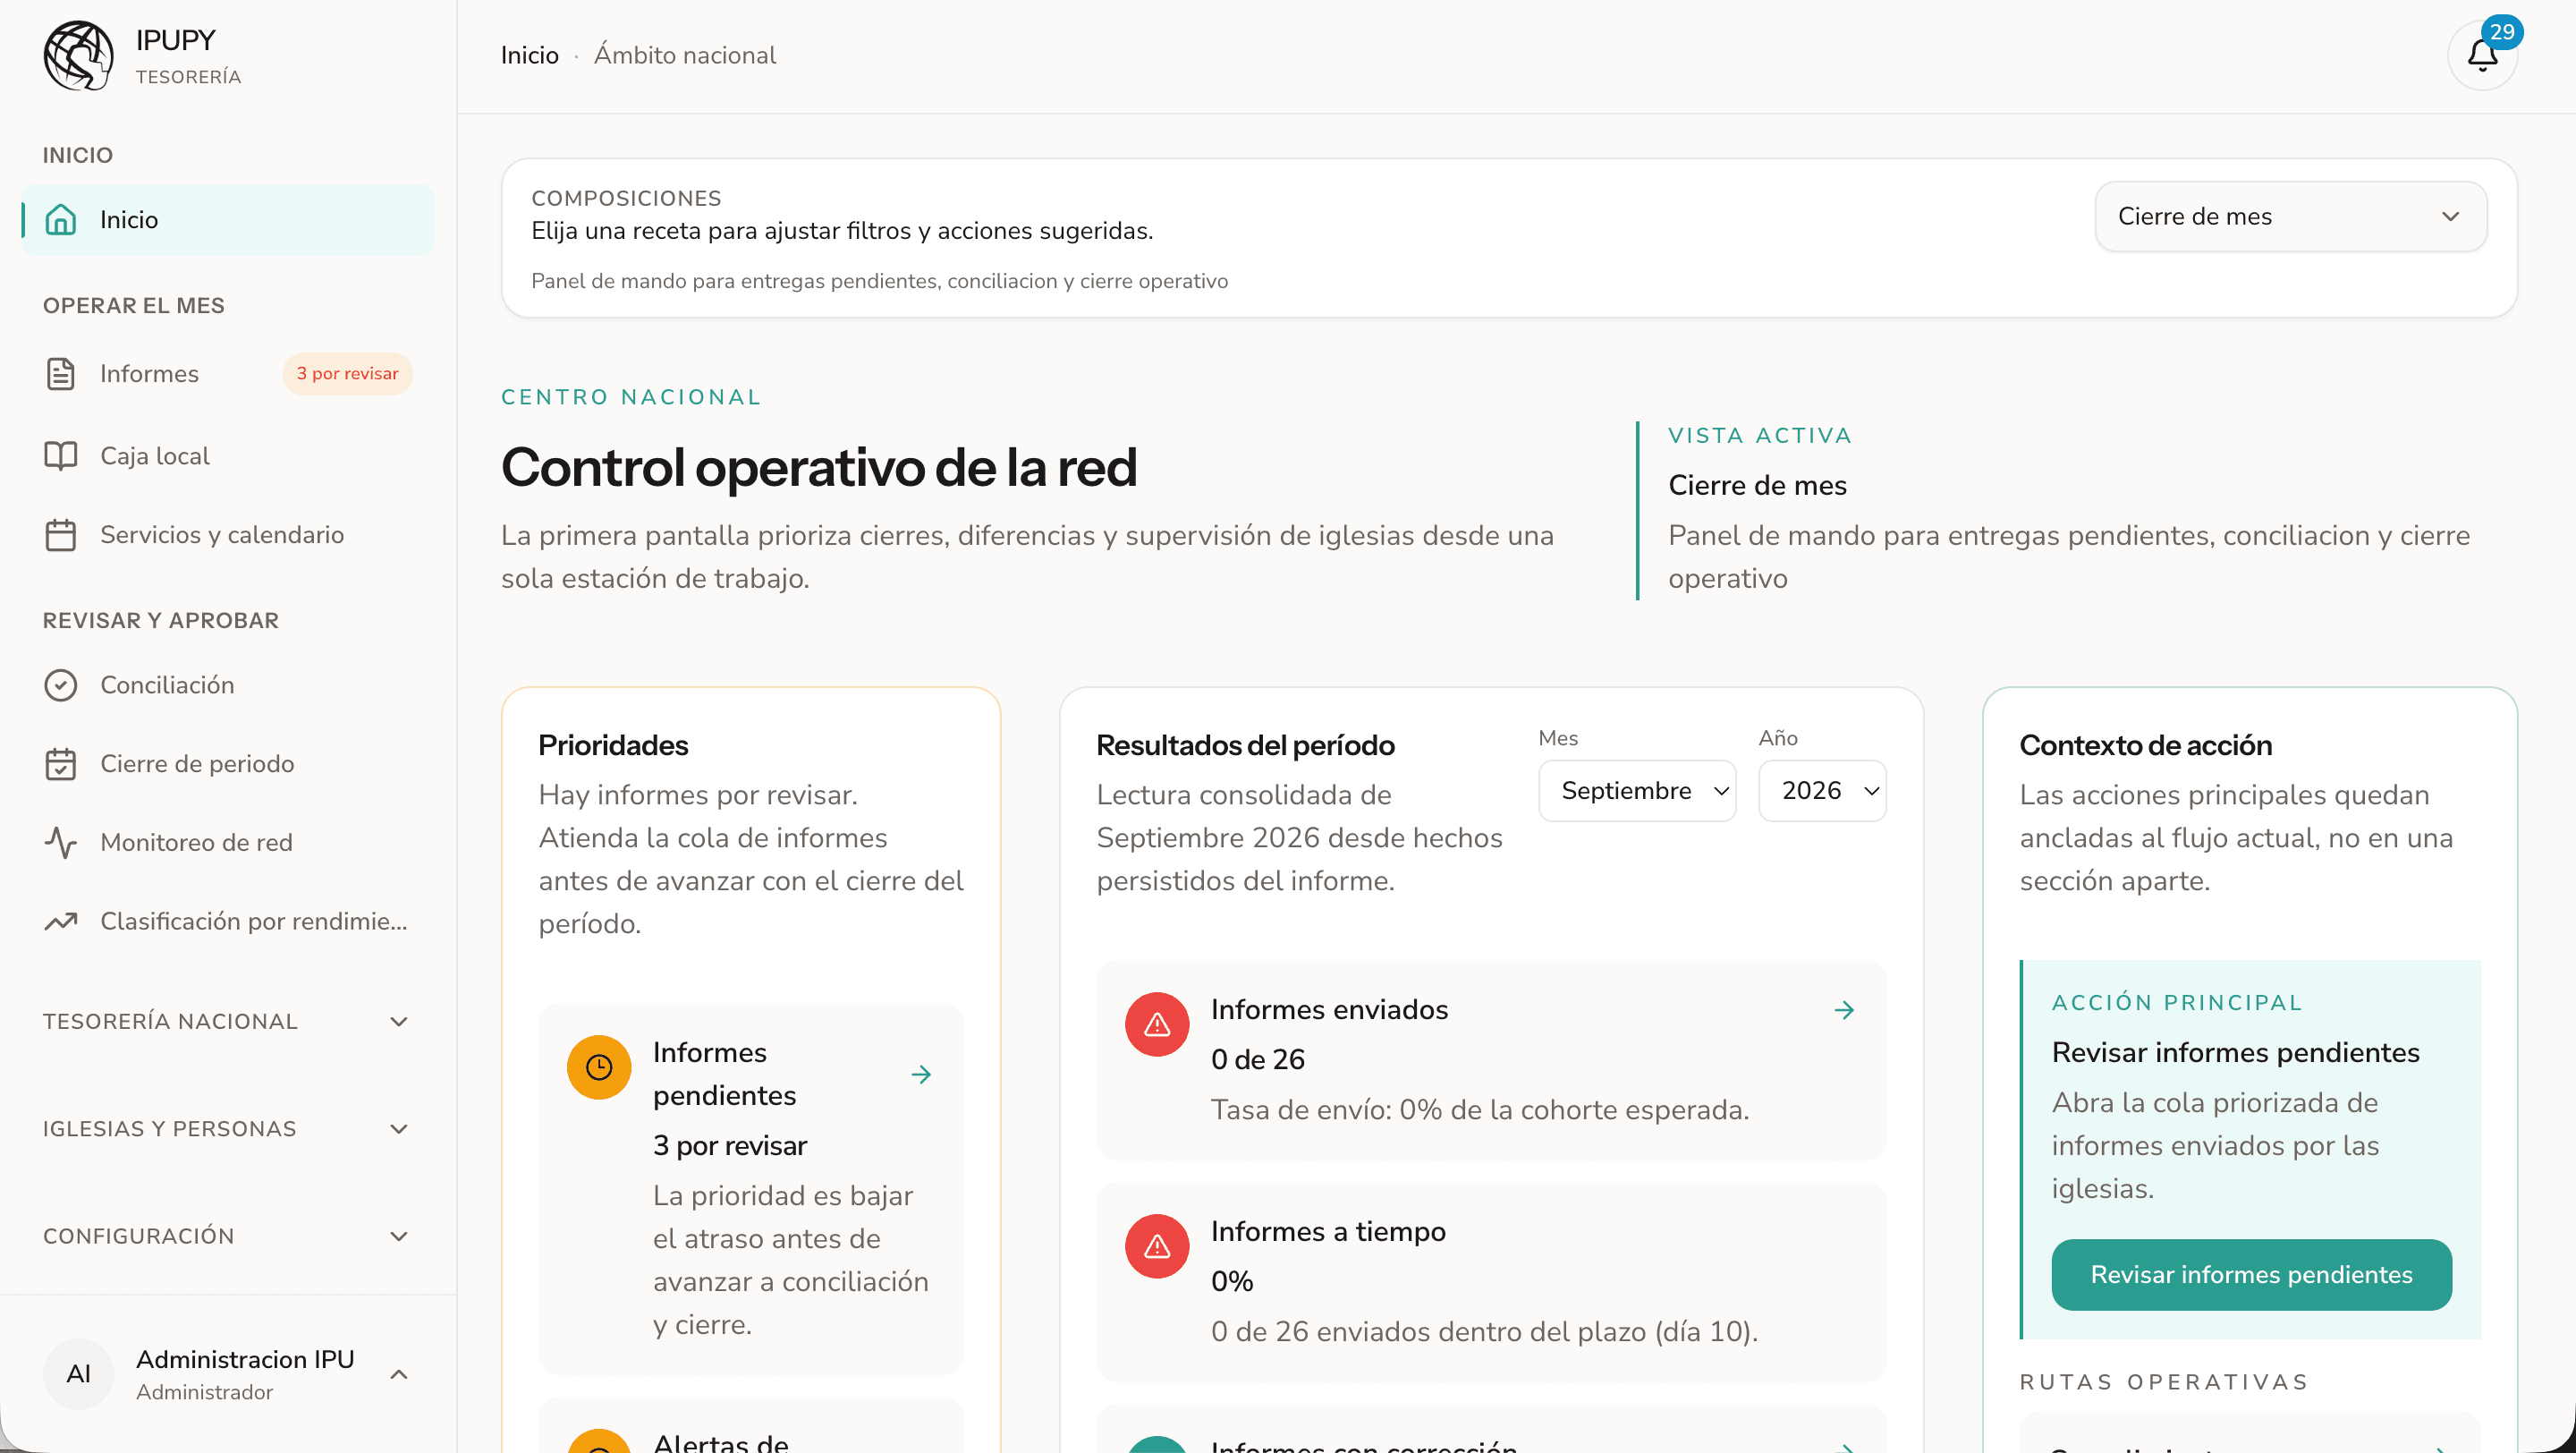The image size is (2576, 1453).
Task: Click the COMPOSICIONES label
Action: pos(626,198)
